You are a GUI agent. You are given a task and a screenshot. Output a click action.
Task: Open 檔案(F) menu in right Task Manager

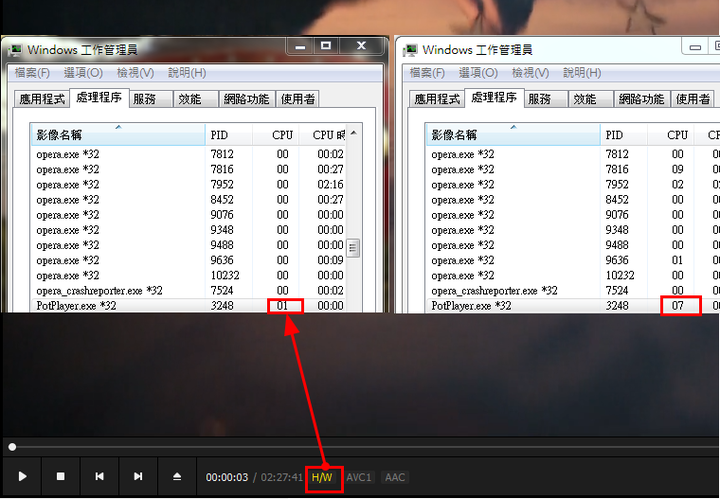point(427,73)
